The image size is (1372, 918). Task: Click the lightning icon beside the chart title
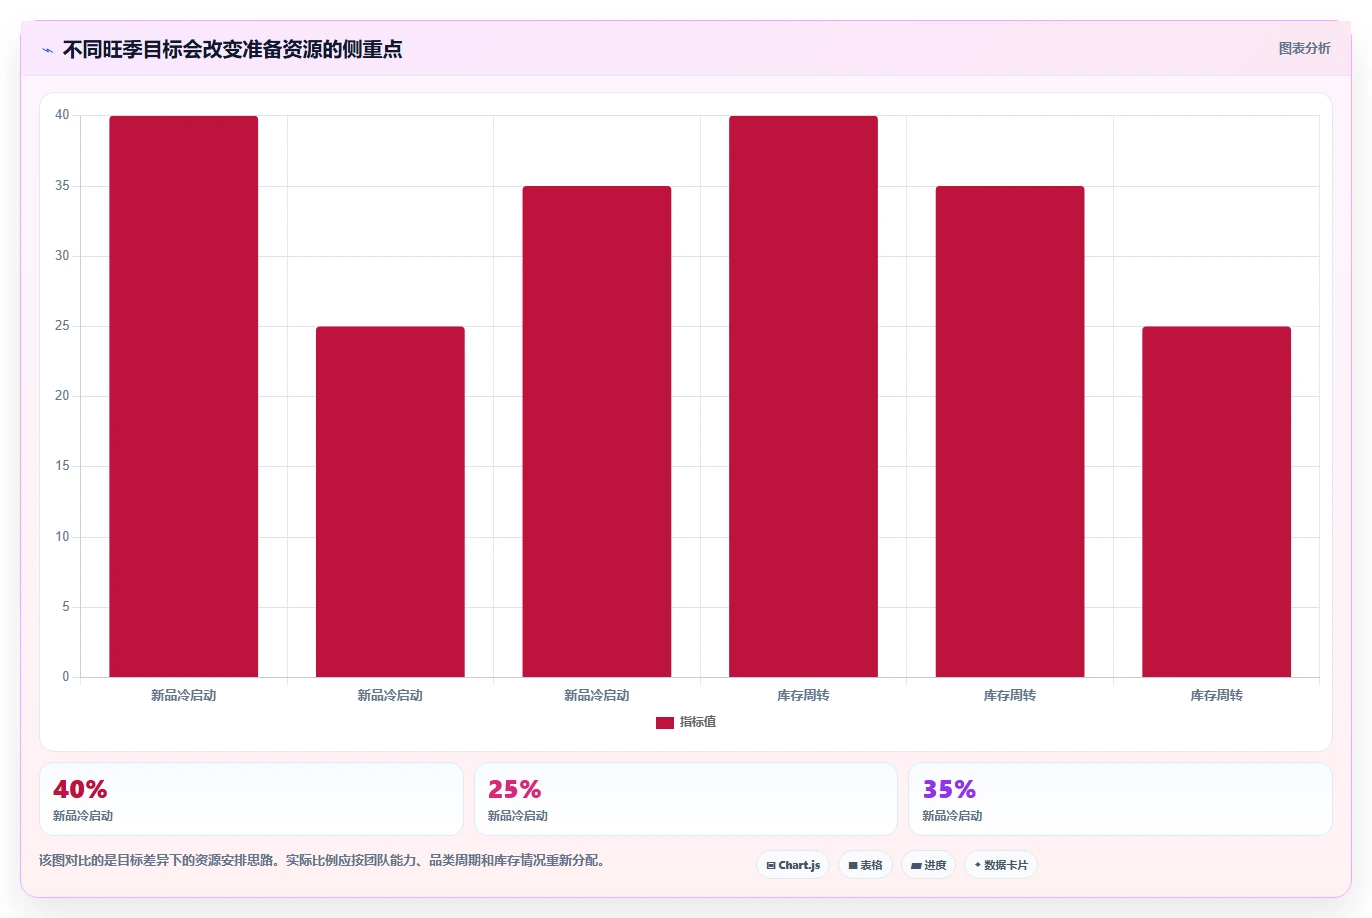pos(47,50)
